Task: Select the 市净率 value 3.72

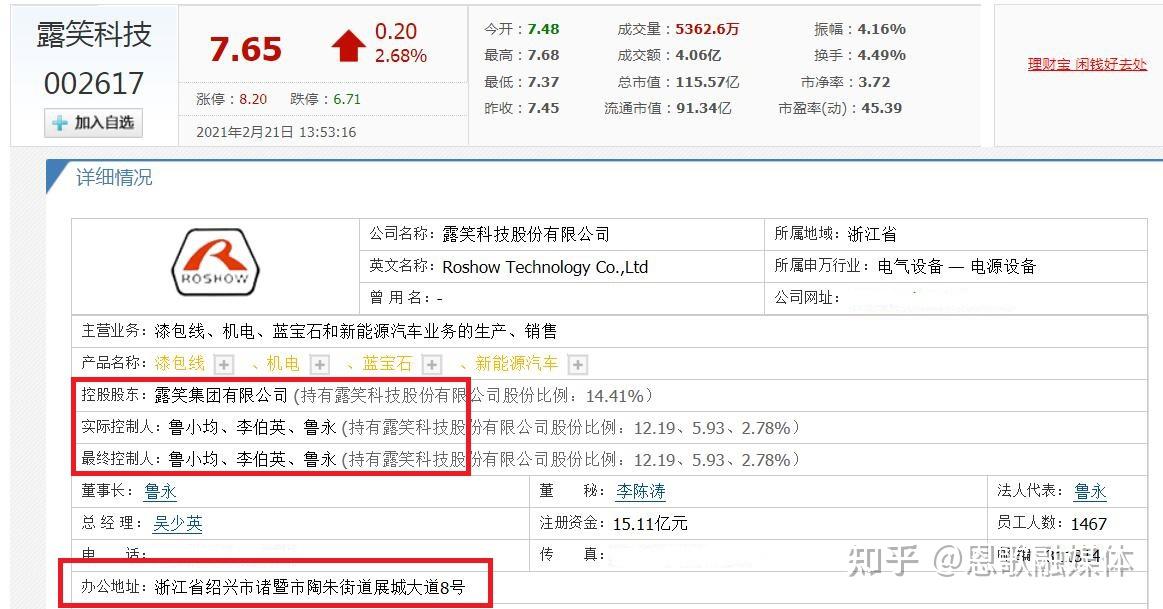Action: 874,82
